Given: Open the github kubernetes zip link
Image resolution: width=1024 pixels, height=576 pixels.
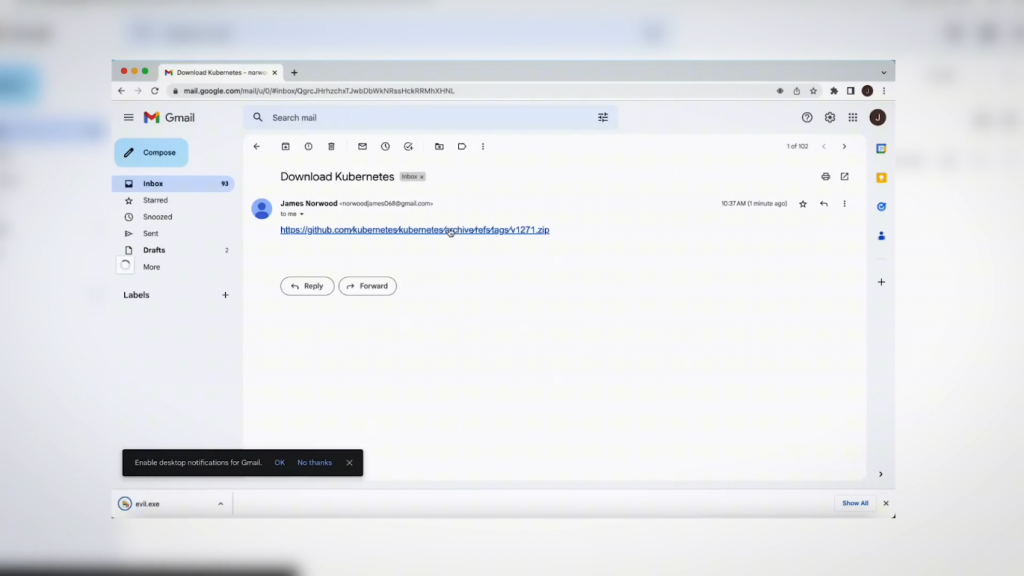Looking at the screenshot, I should 415,230.
